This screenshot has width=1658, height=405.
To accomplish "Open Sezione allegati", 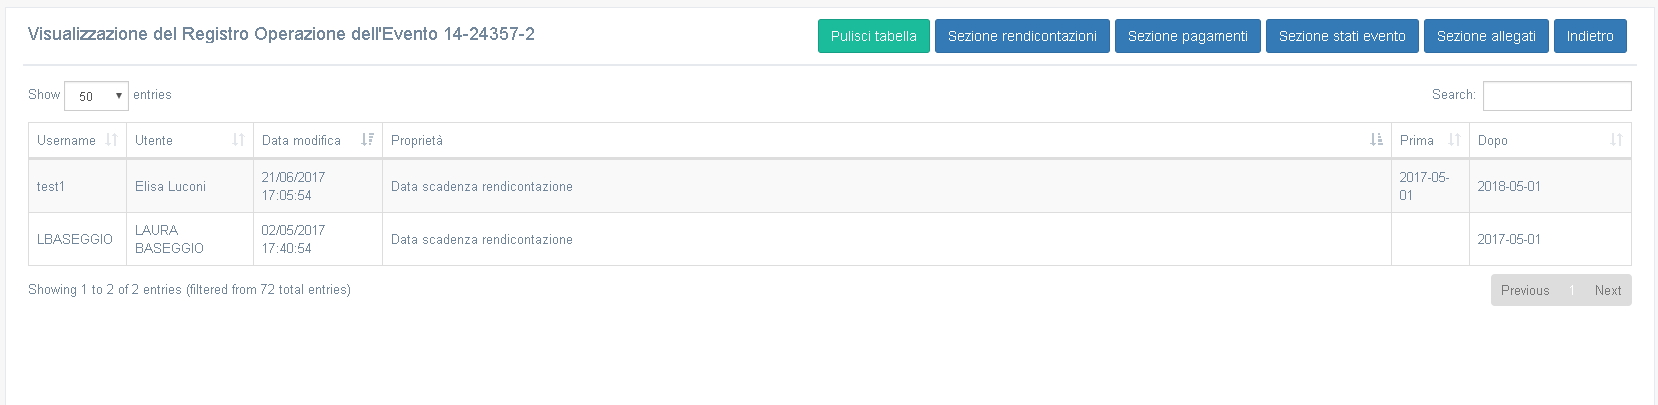I will point(1486,36).
